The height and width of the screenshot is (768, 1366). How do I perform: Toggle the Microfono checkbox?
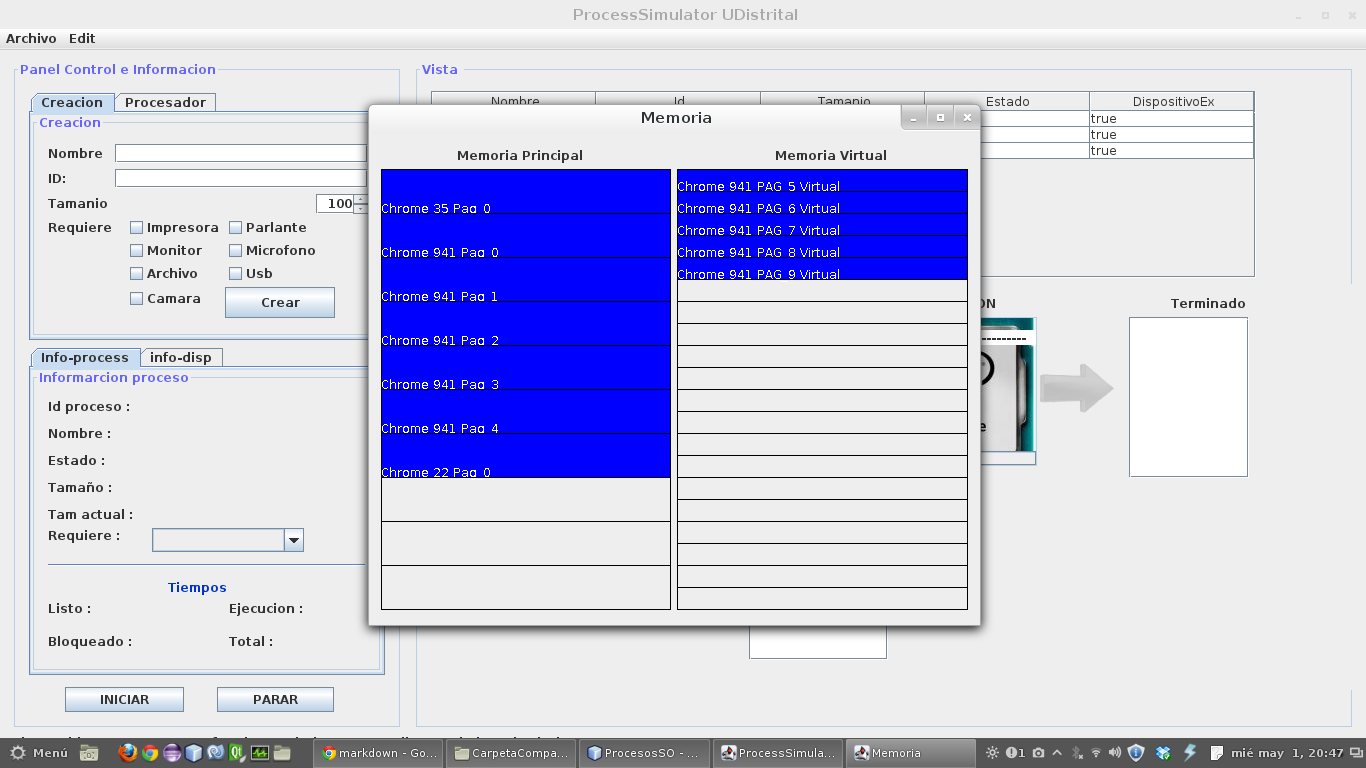click(x=236, y=251)
